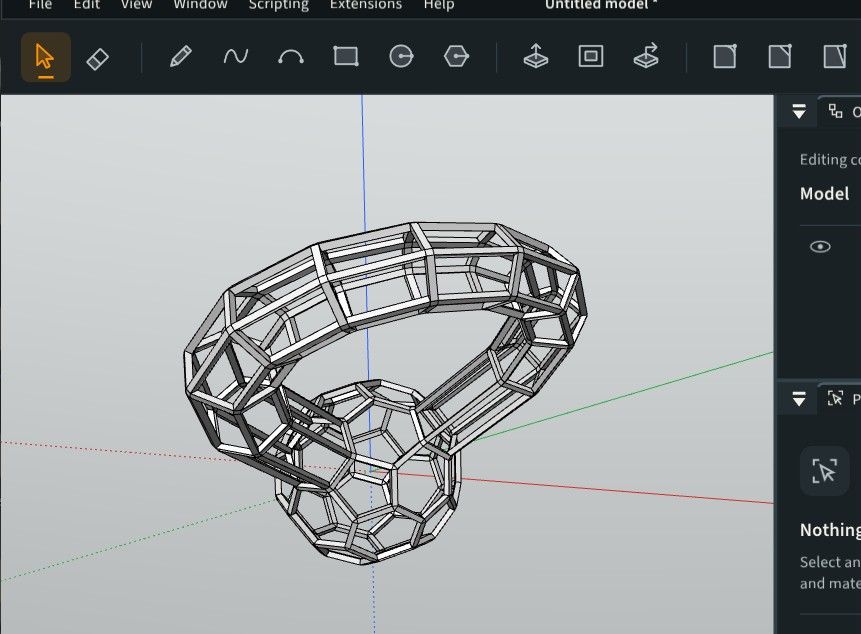Click the square icon with a diagonal corner line
The width and height of the screenshot is (861, 634).
(x=780, y=57)
